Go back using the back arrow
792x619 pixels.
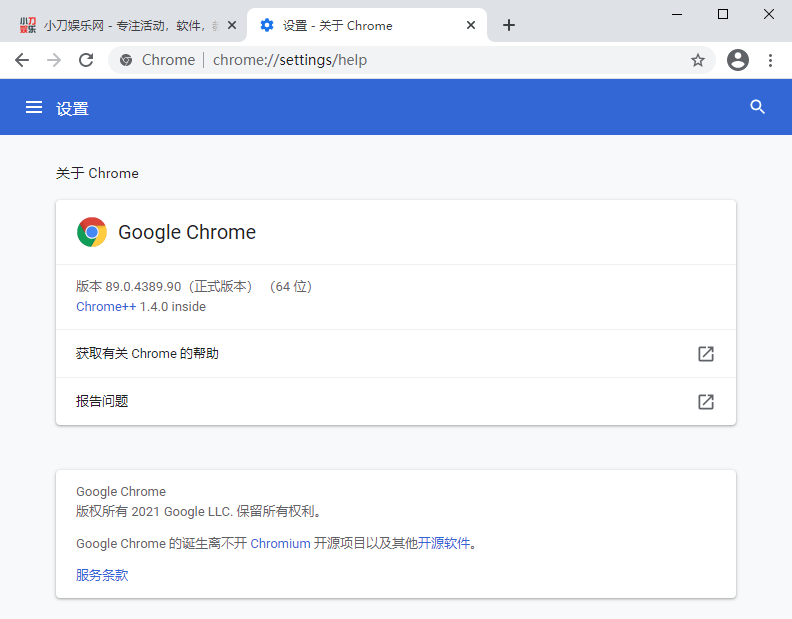[22, 60]
